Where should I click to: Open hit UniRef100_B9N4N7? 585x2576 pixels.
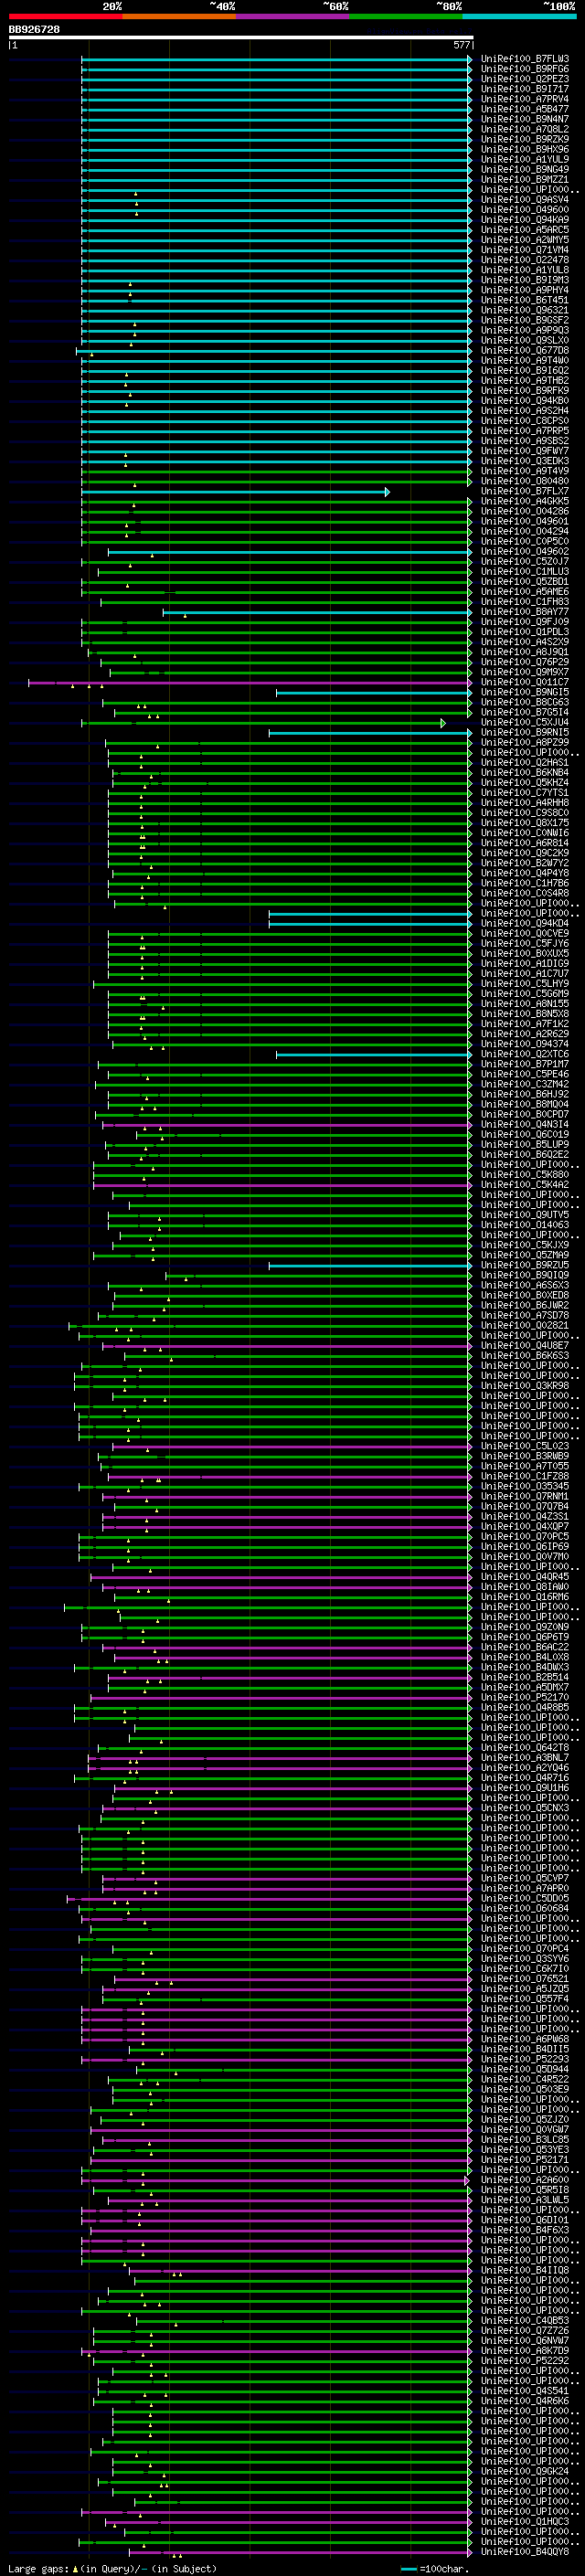525,119
